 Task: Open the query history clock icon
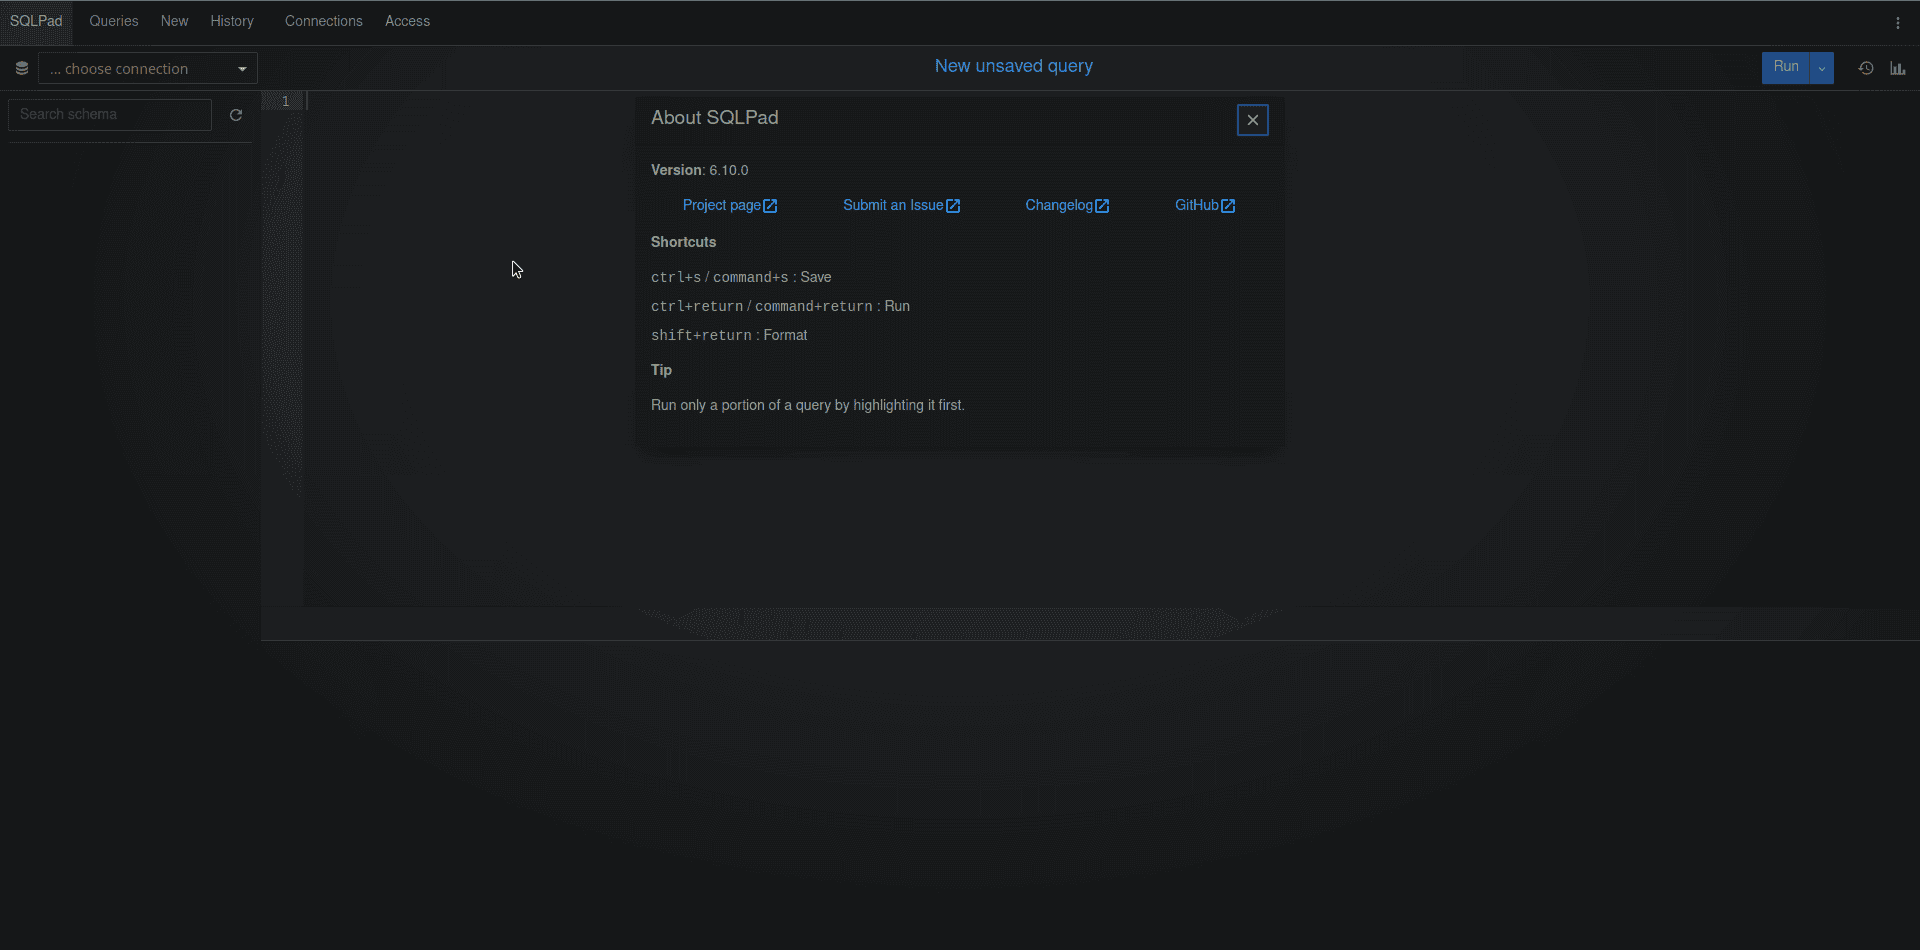click(x=1866, y=68)
